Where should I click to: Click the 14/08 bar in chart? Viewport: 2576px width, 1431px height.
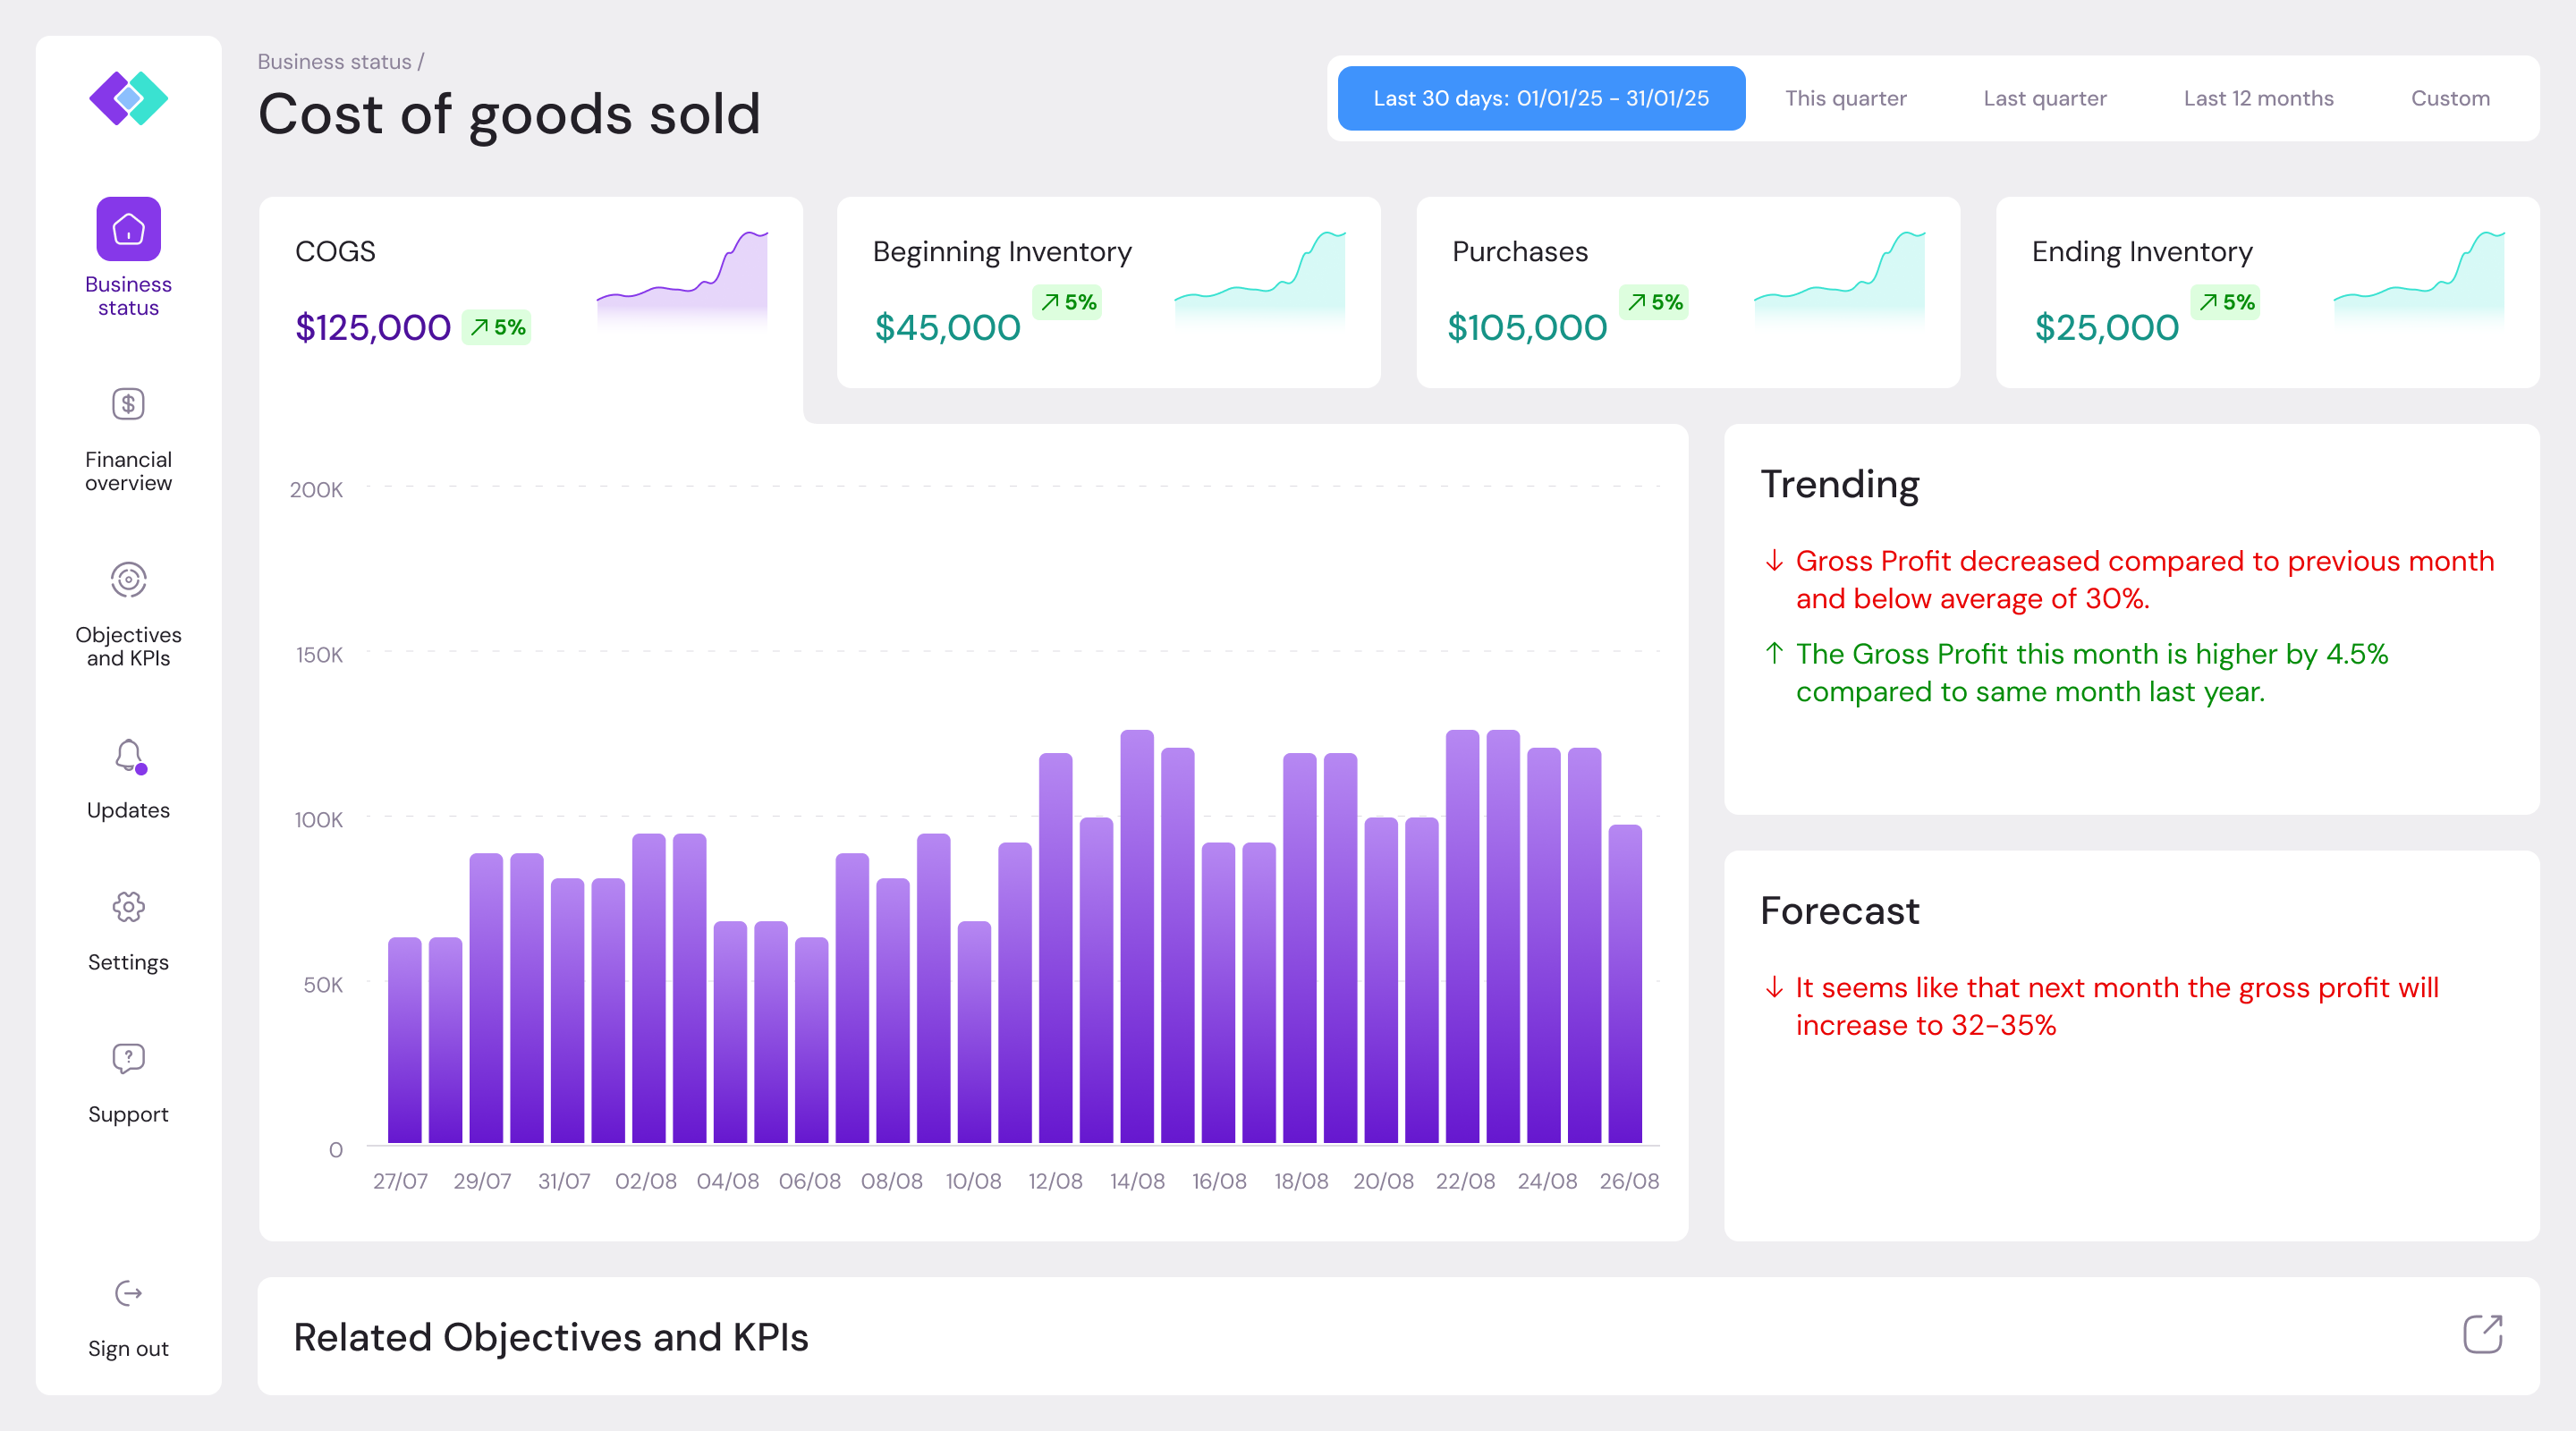[x=1136, y=937]
